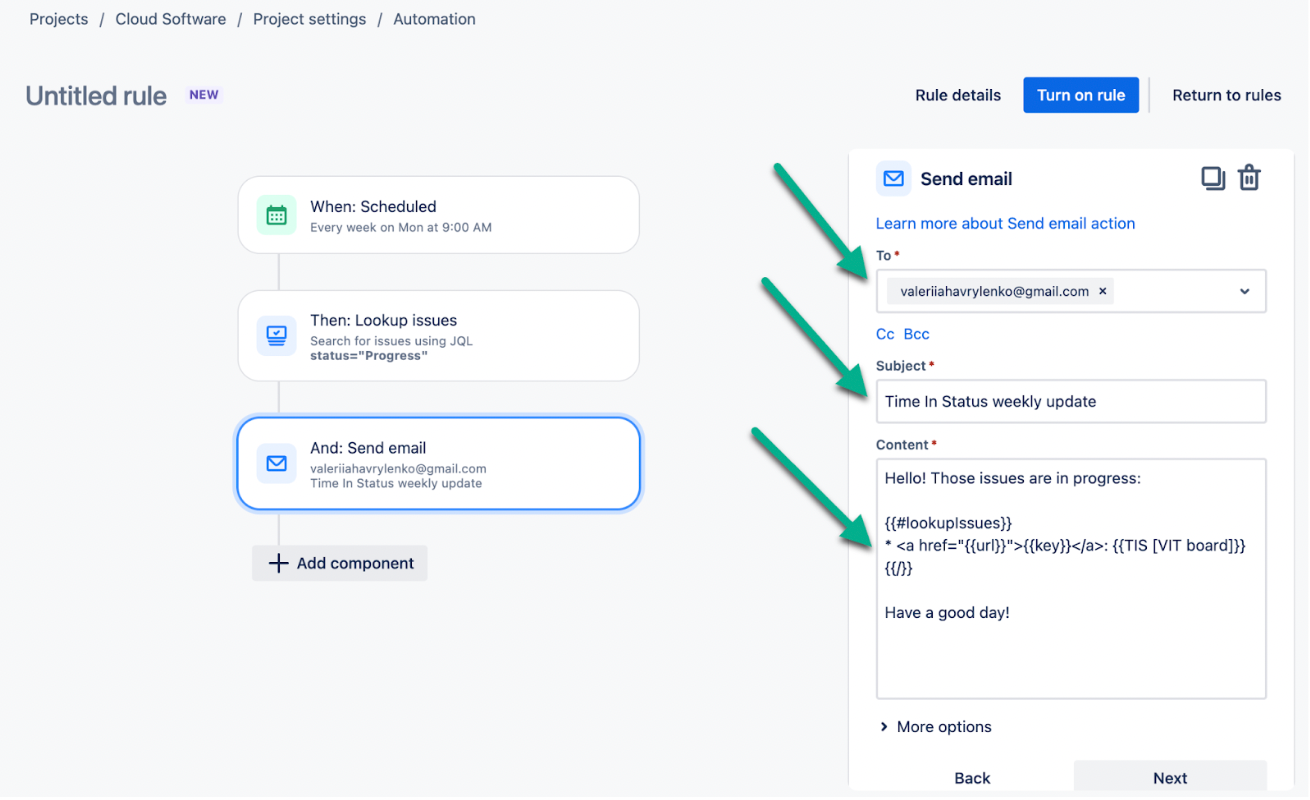Click the calendar icon on Scheduled trigger
This screenshot has height=800, width=1310.
click(277, 215)
